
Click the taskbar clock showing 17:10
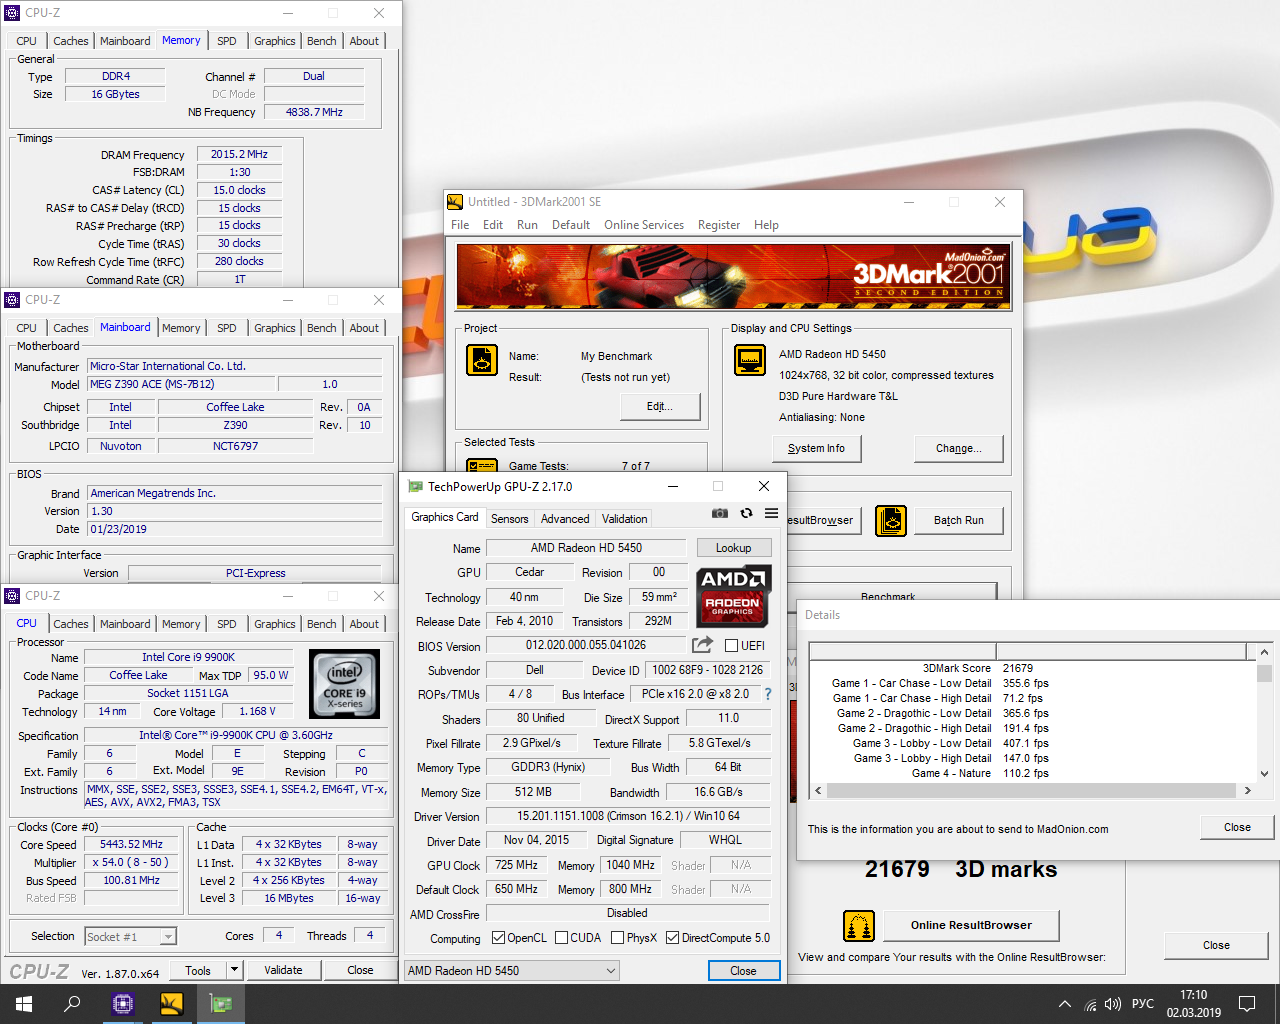click(1193, 1004)
